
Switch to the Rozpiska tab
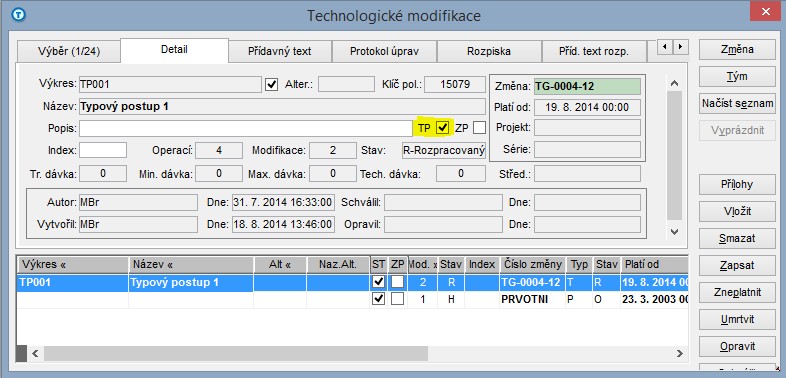click(489, 51)
